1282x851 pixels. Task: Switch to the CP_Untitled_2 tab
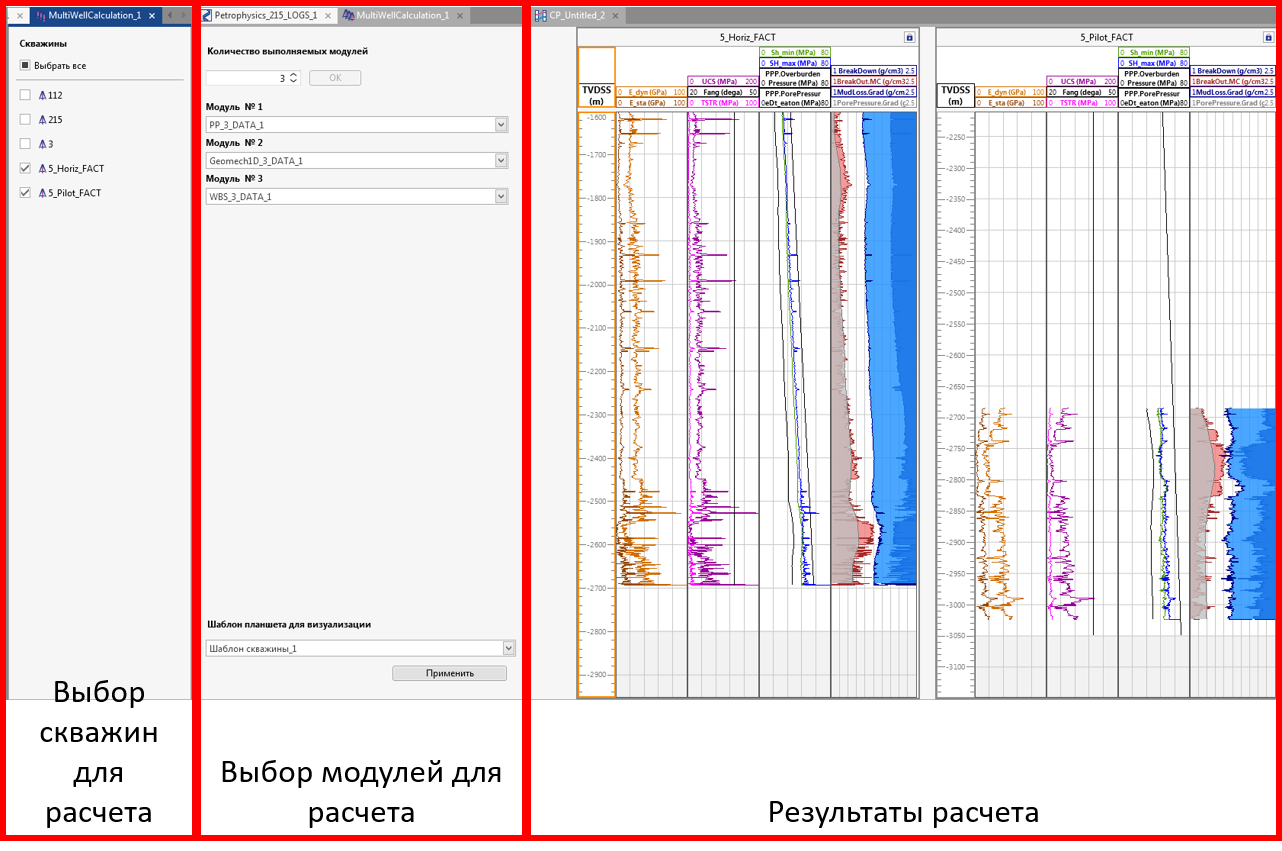[577, 16]
